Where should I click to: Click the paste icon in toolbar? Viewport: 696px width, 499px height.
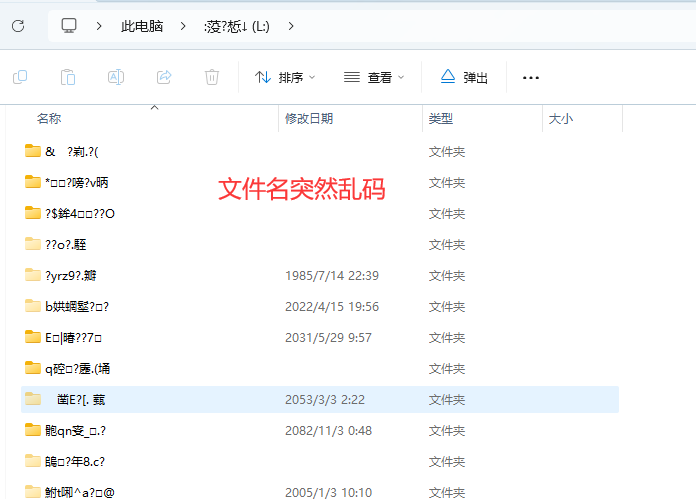coord(68,77)
